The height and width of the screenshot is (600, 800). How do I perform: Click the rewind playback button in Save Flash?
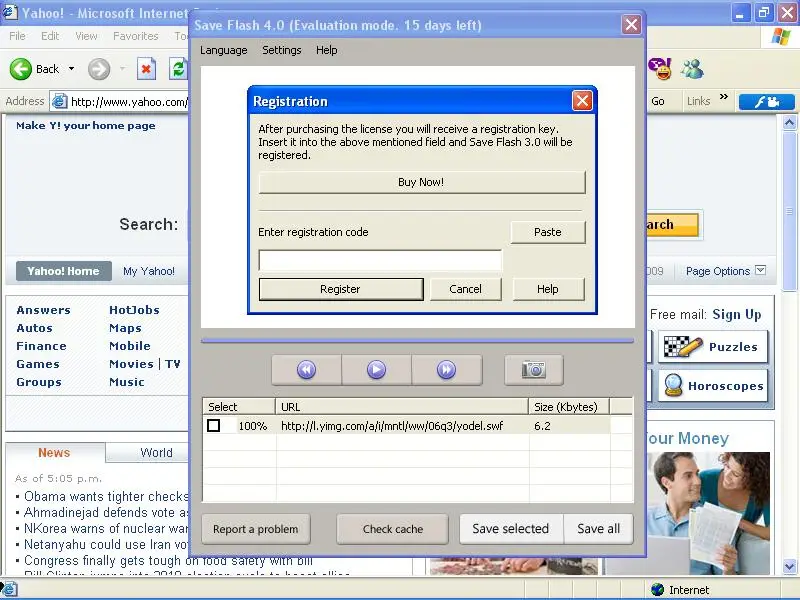[307, 369]
